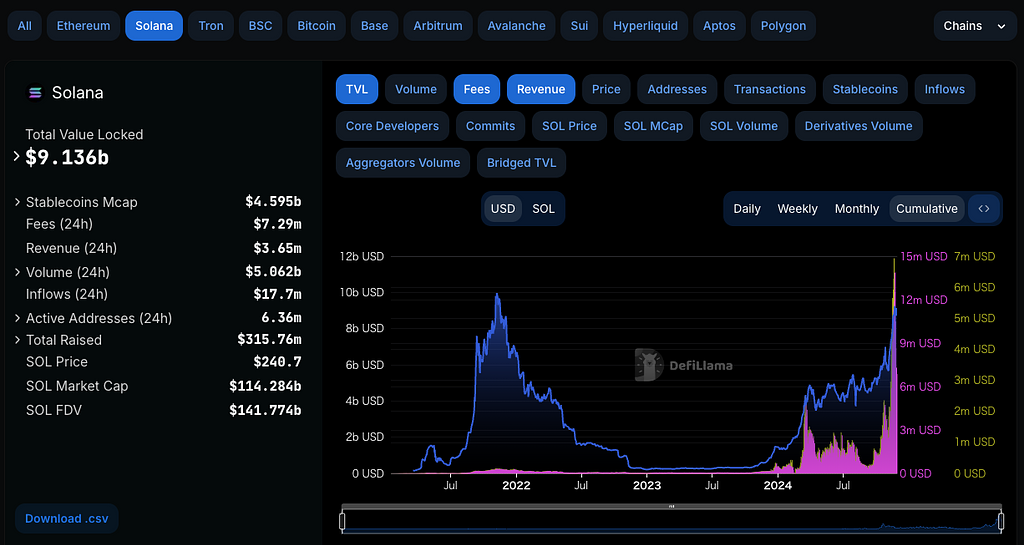Click the Chains dropdown chevron arrow
Viewport: 1024px width, 545px height.
1001,26
